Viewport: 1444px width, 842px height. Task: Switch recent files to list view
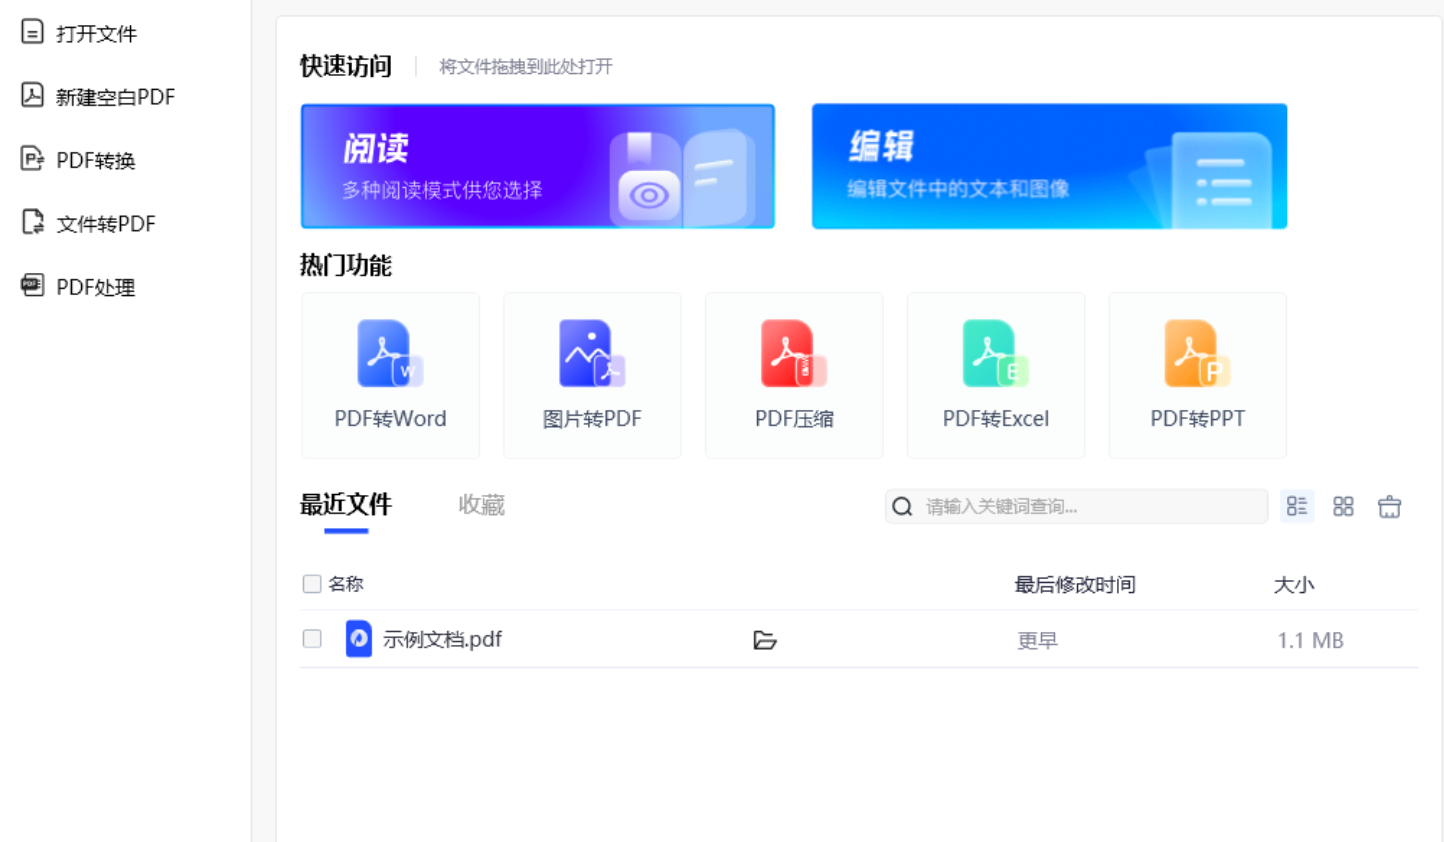pos(1297,506)
